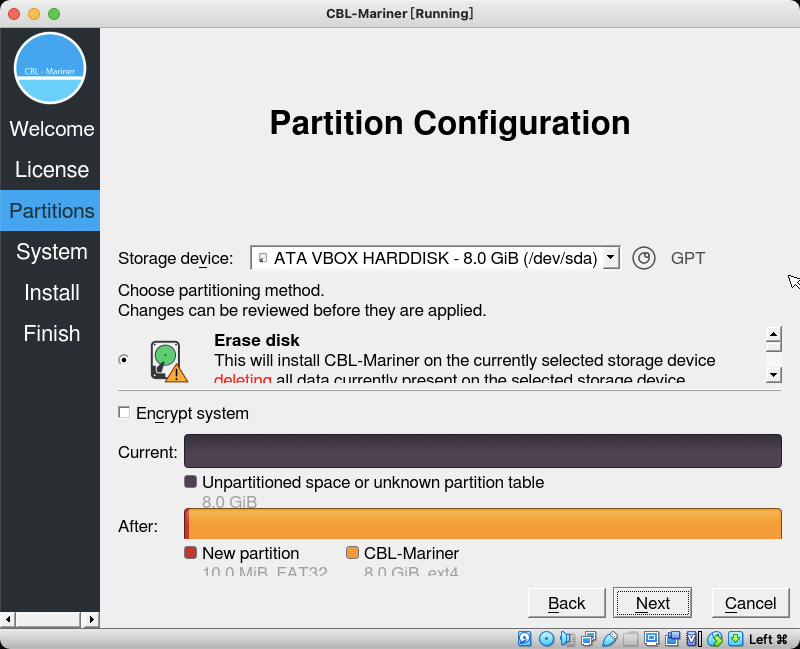The height and width of the screenshot is (649, 800).
Task: Open the Storage device dropdown arrow
Action: pos(611,258)
